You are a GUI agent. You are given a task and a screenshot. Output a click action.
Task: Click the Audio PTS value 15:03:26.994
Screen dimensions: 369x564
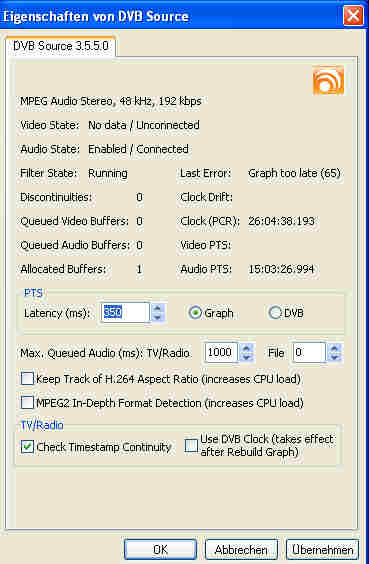(x=281, y=269)
